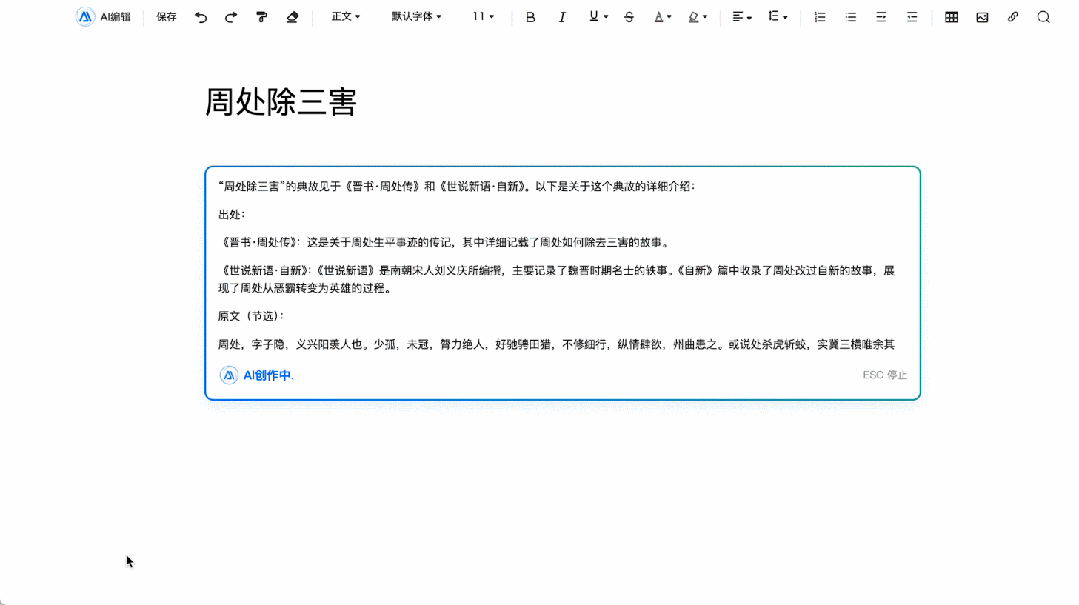The width and height of the screenshot is (1079, 605).
Task: Toggle strikethrough formatting
Action: [629, 17]
